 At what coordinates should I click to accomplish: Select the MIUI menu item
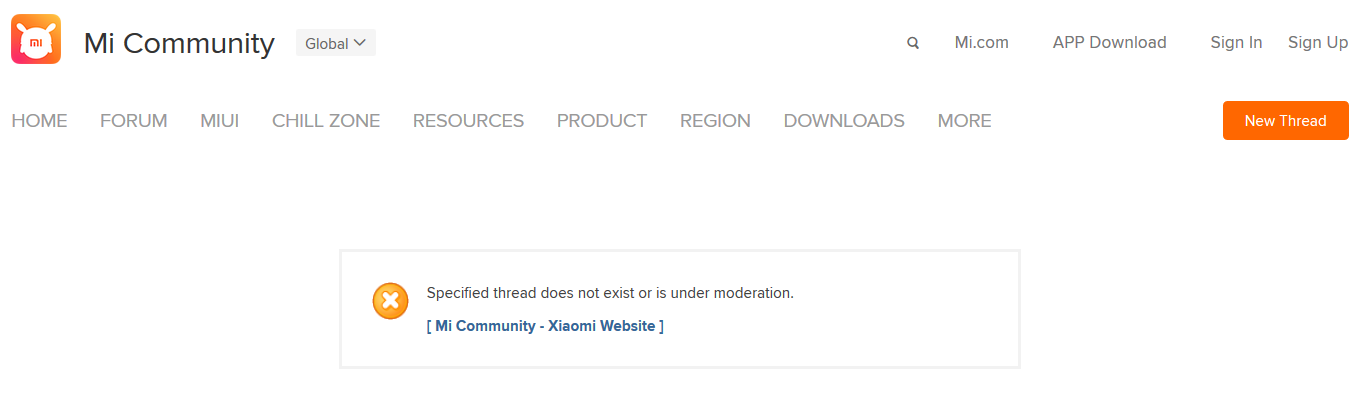coord(220,121)
